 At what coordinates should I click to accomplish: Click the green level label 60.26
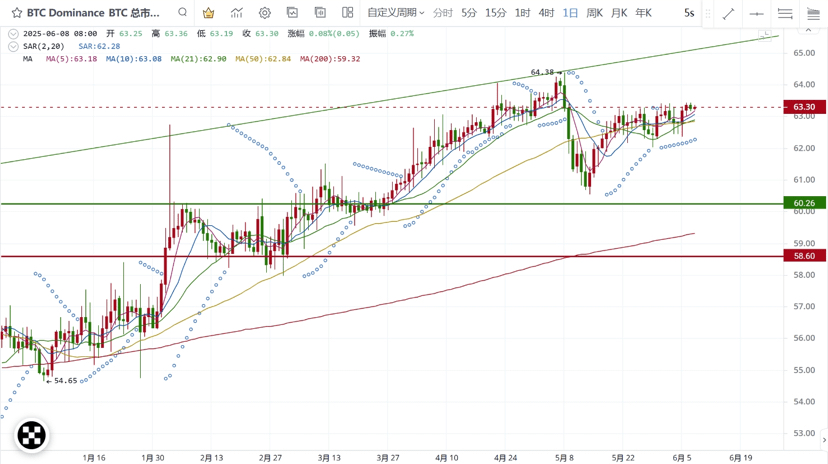pyautogui.click(x=804, y=203)
